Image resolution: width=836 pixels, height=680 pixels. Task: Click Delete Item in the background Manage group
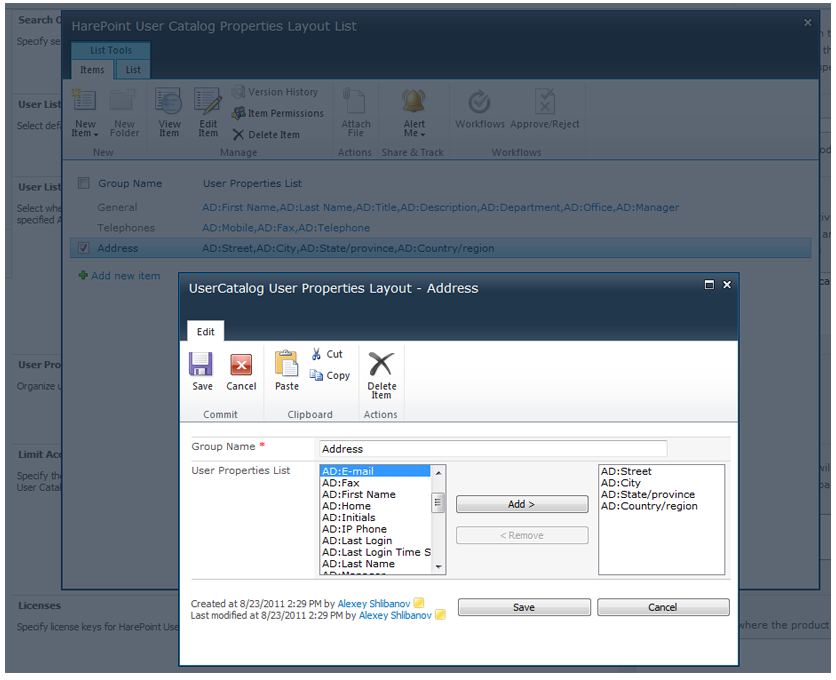click(266, 134)
